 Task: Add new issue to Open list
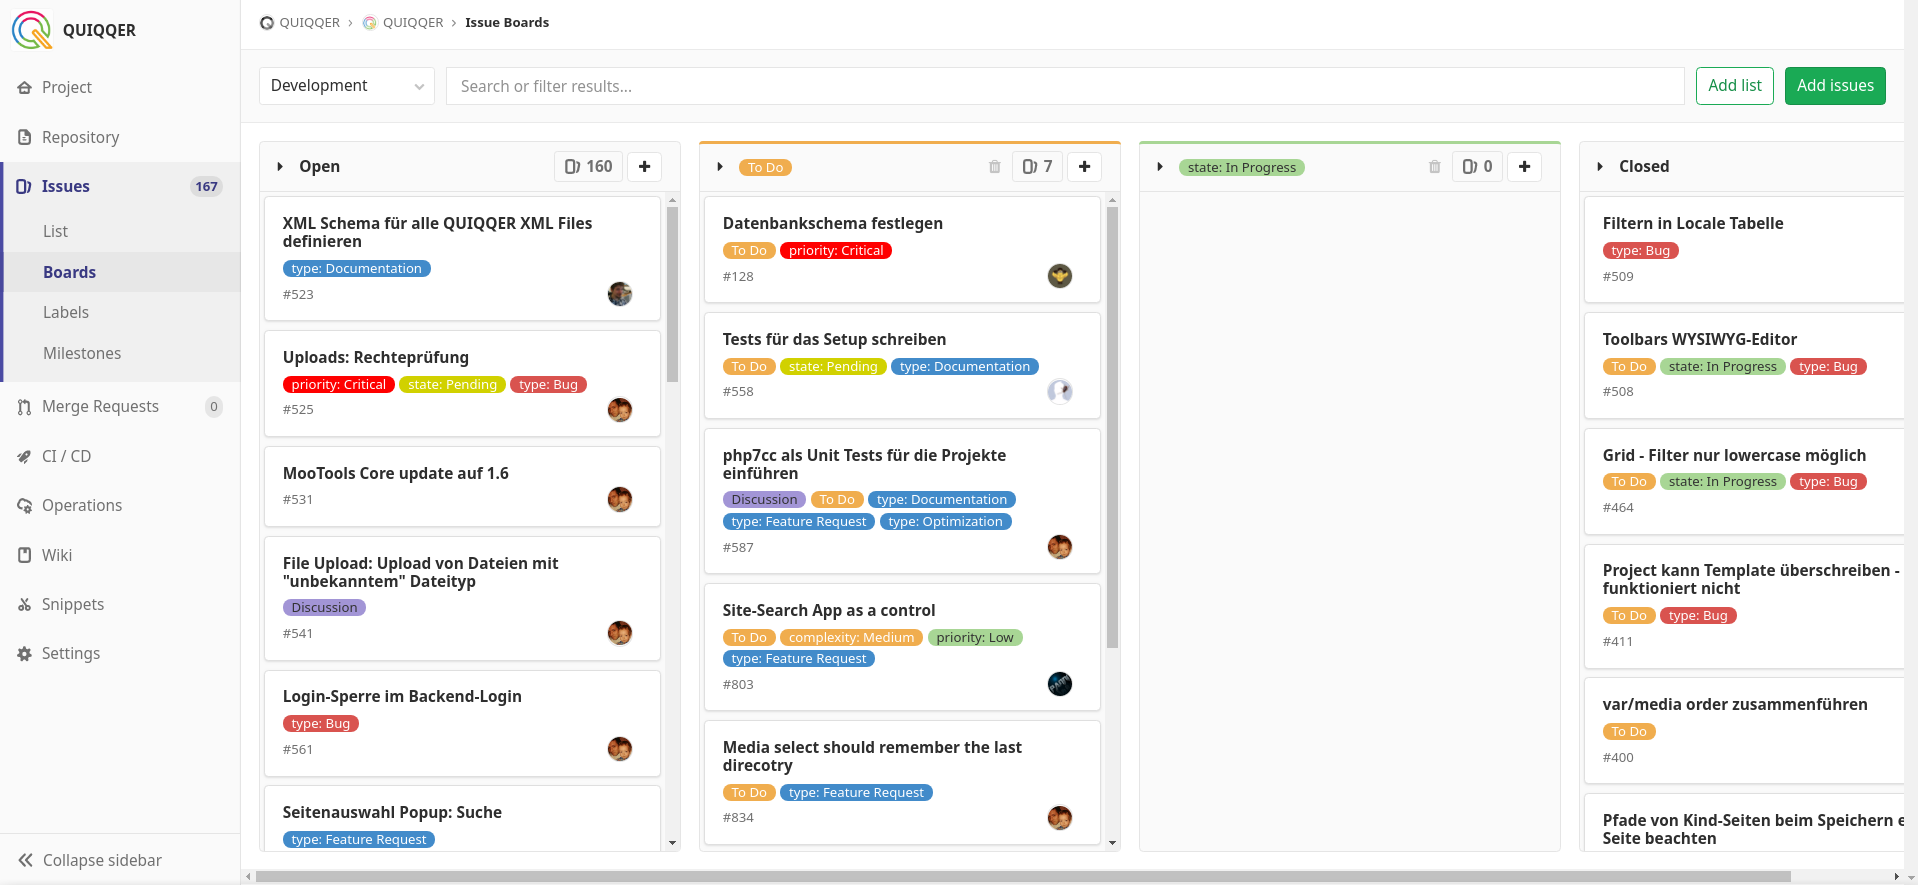click(645, 167)
